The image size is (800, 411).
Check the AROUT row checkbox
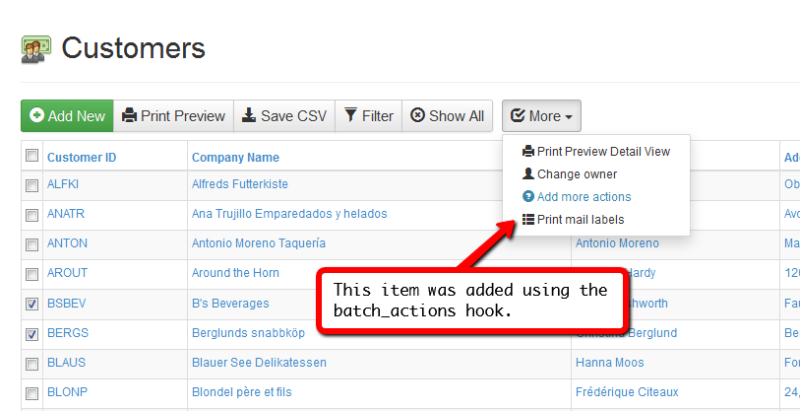[32, 274]
